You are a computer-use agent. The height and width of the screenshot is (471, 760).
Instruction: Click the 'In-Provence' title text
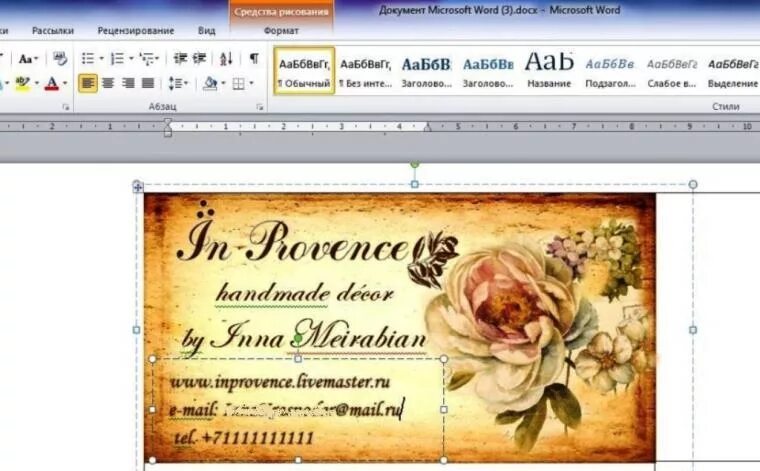point(293,241)
